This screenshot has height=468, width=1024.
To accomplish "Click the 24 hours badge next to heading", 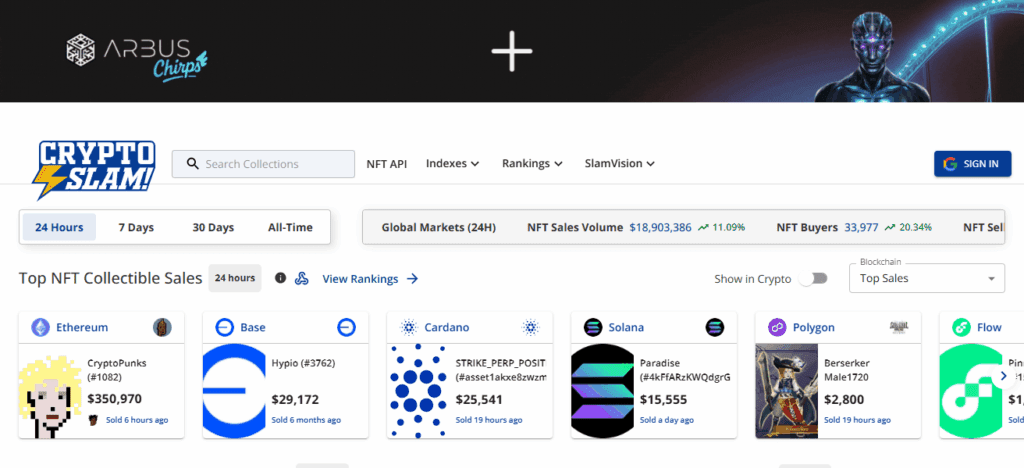I will click(235, 278).
